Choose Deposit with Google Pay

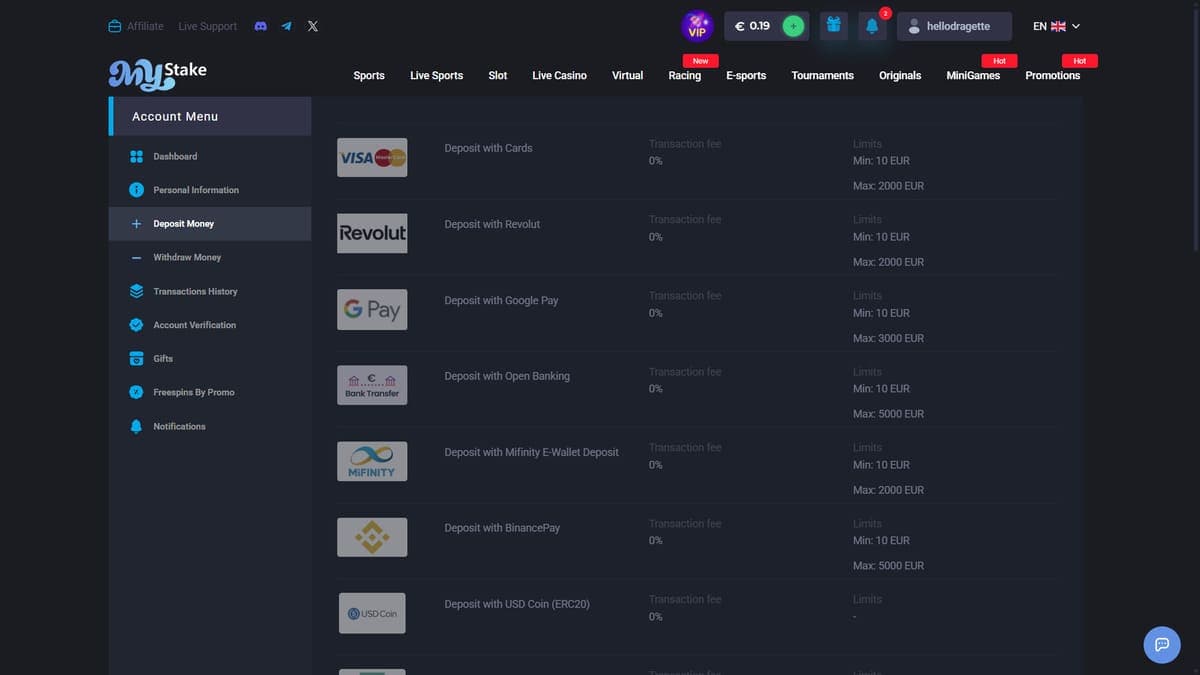[x=501, y=300]
